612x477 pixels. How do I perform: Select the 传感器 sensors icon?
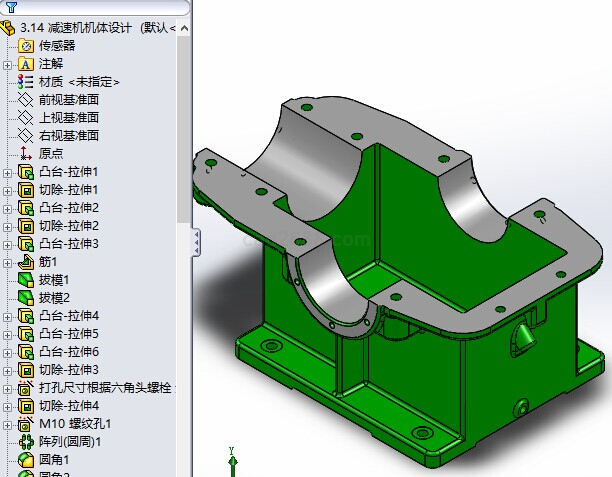(x=26, y=45)
